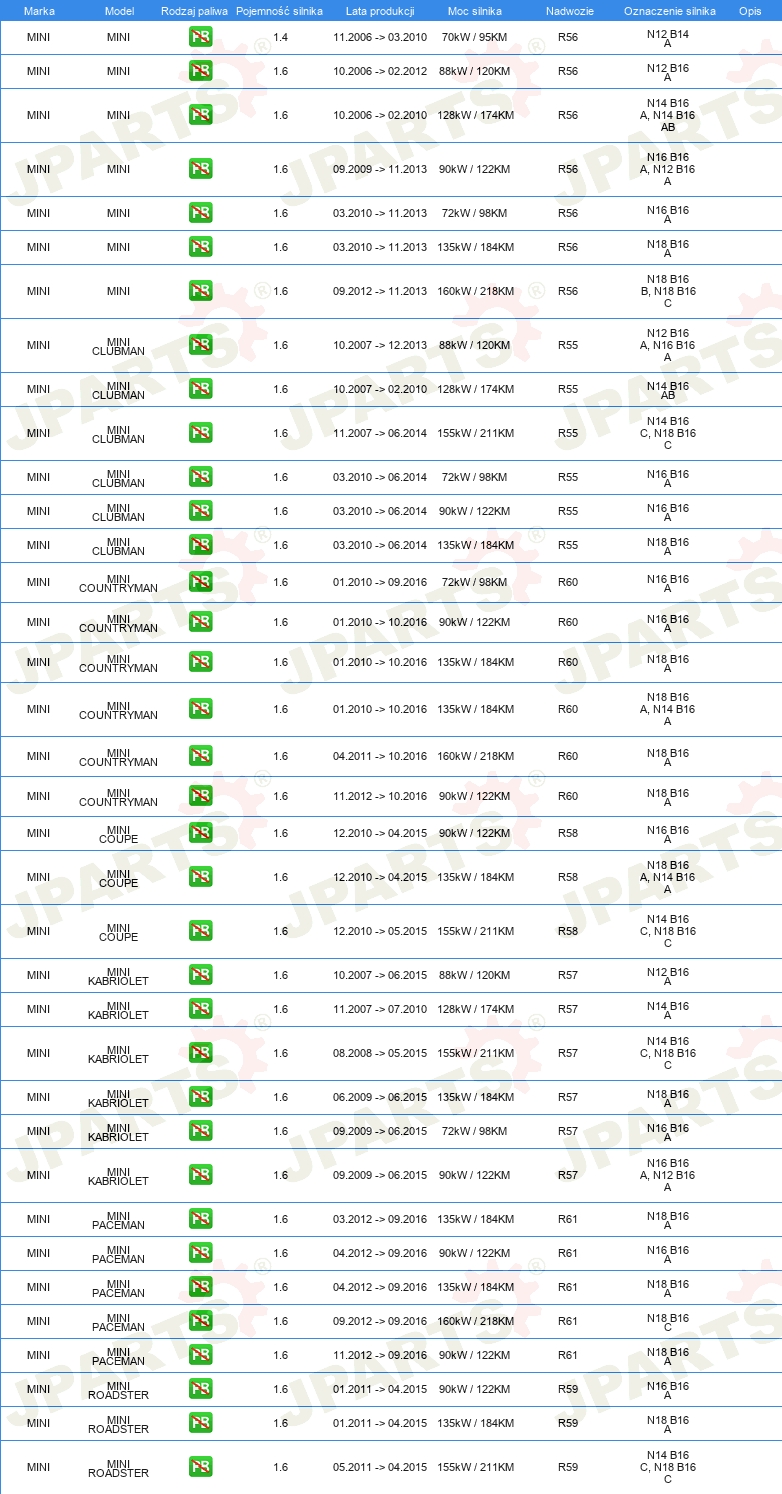Click the N14 B16 AB code in the Clubman row

tap(668, 390)
